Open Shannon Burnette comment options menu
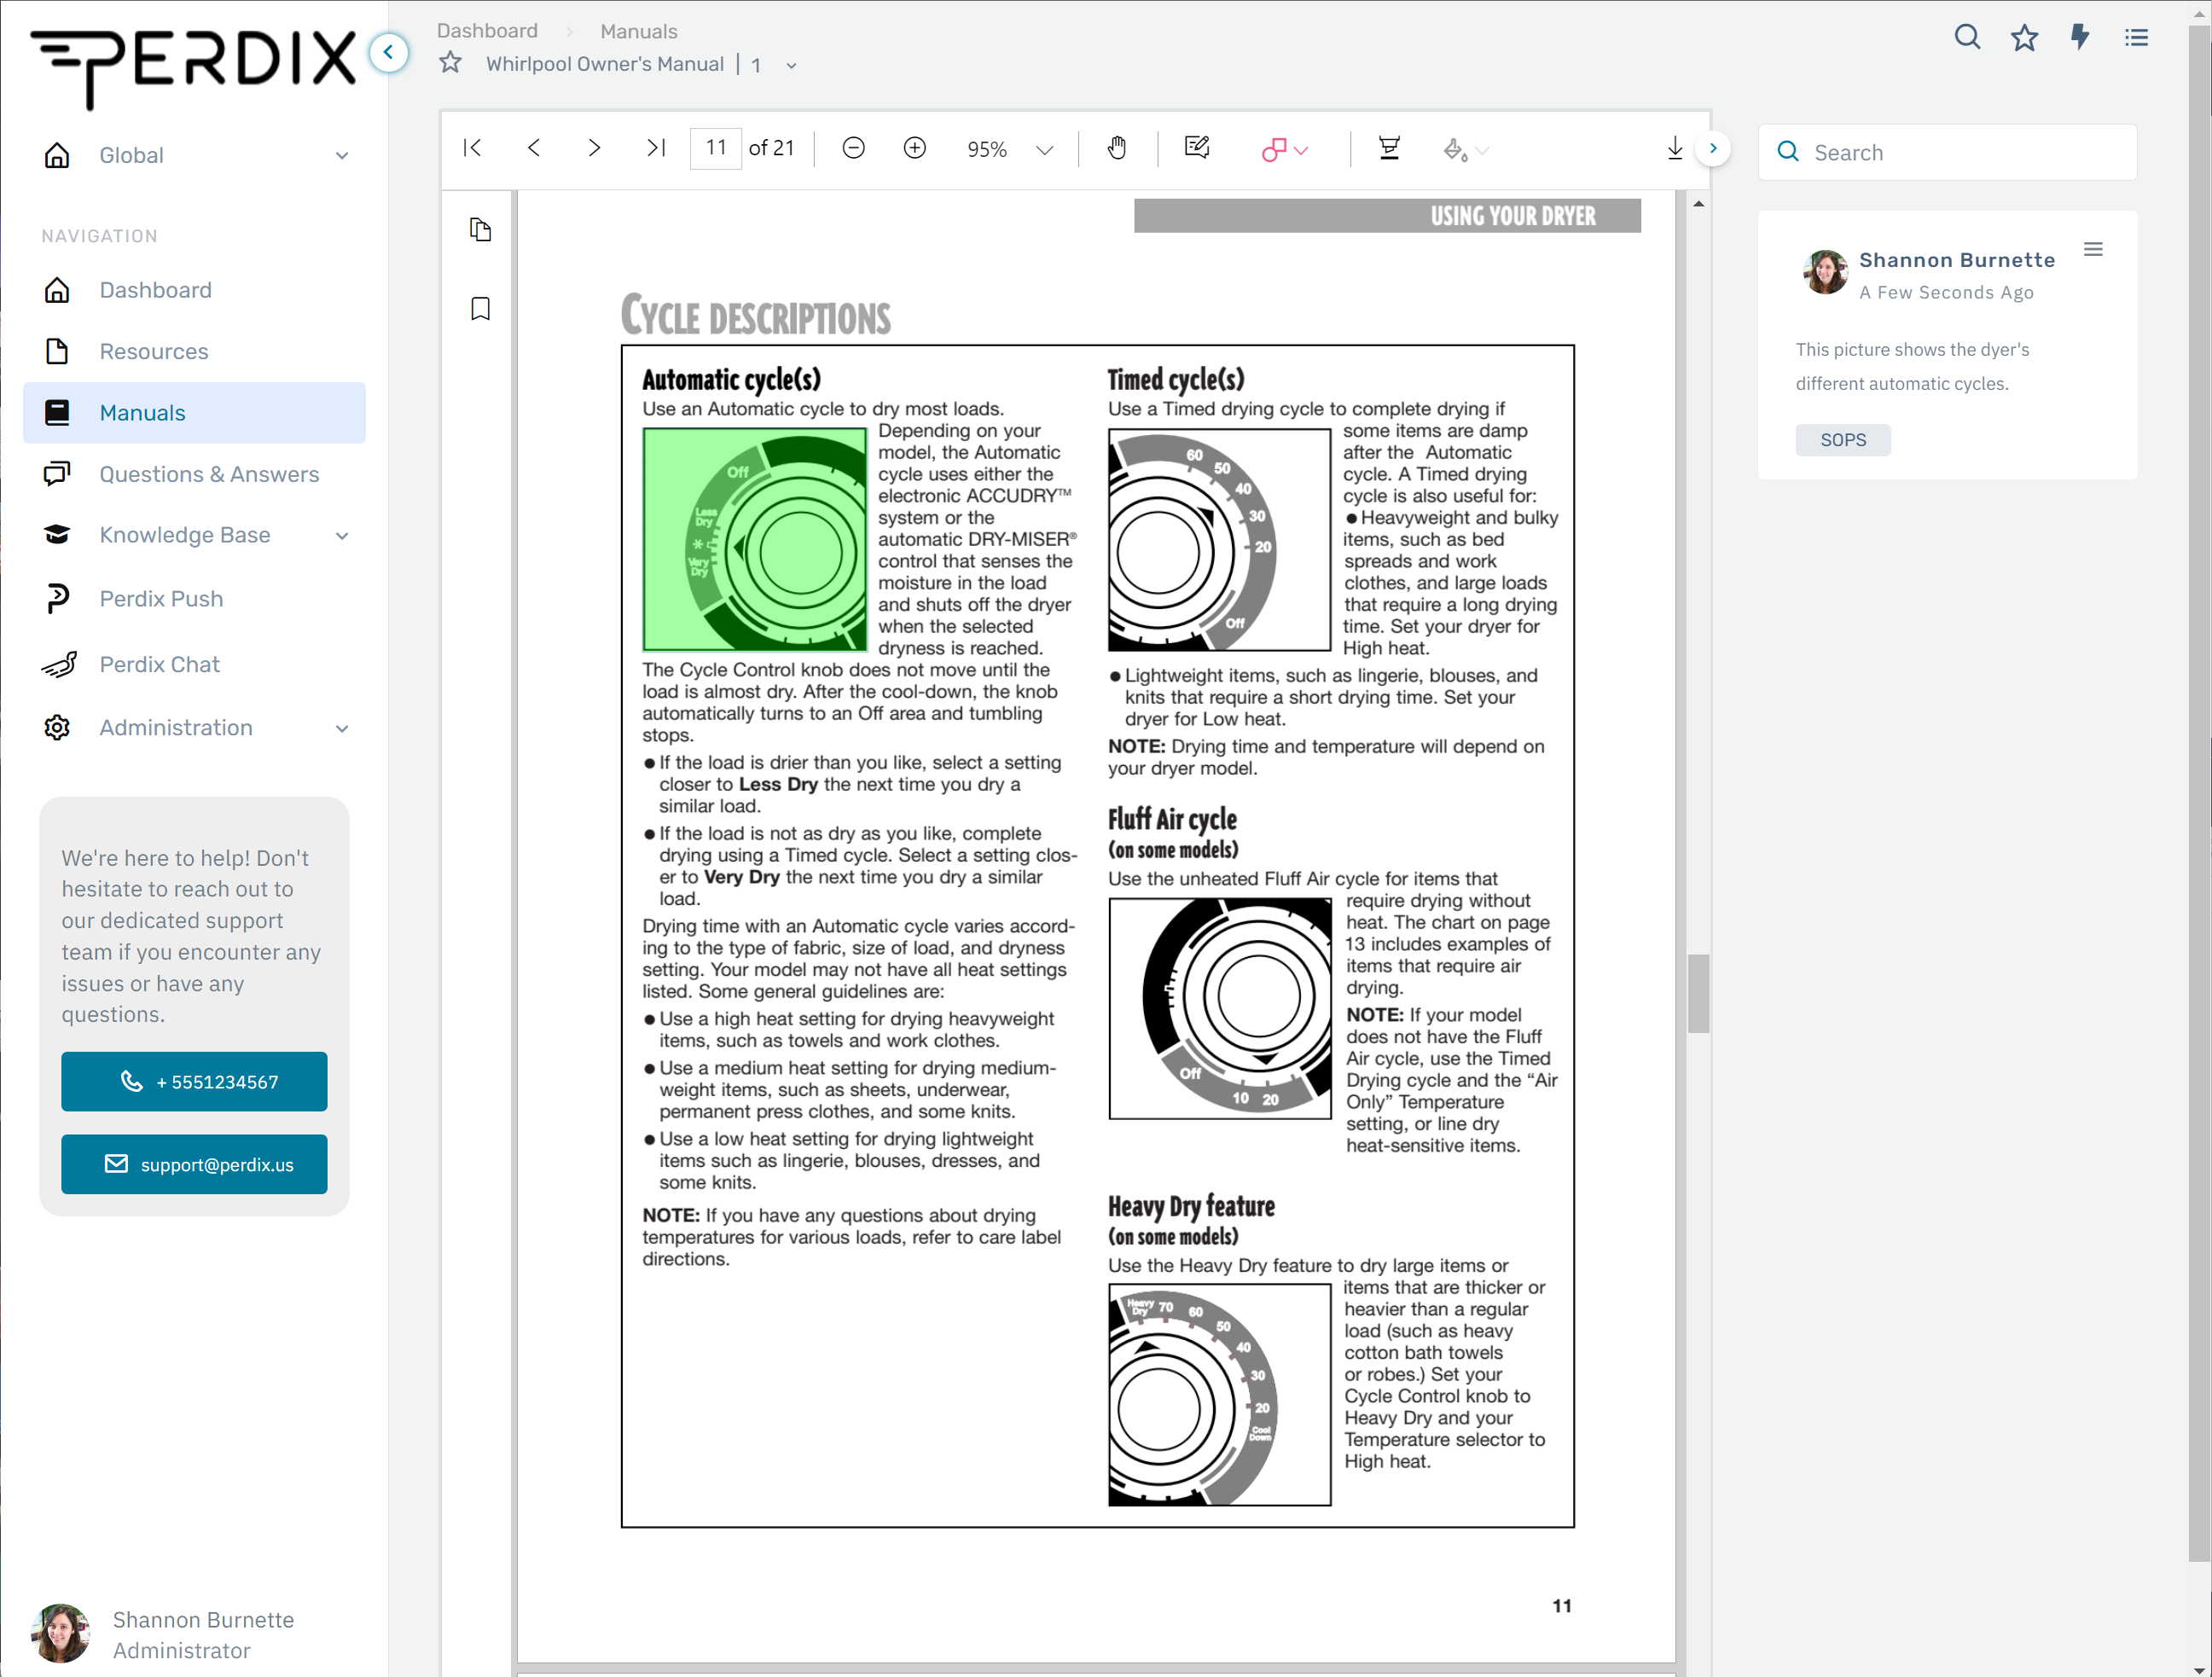Viewport: 2212px width, 1677px height. (2093, 249)
